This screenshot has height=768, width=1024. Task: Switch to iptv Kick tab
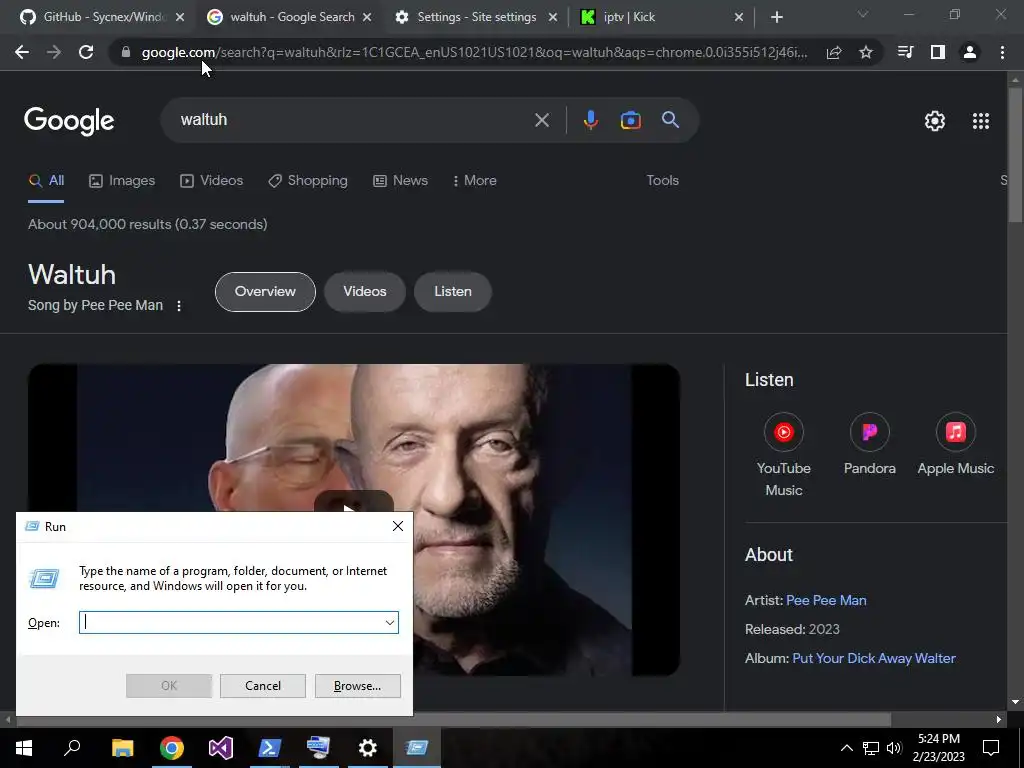point(661,17)
